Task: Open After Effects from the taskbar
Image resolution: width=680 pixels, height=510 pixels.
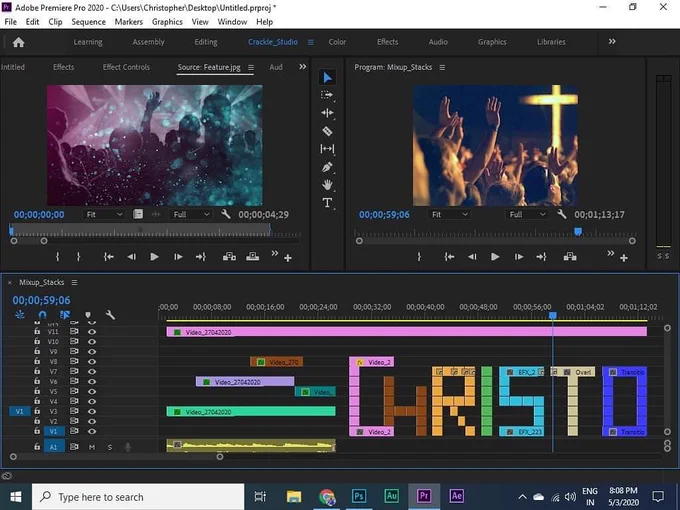Action: coord(456,496)
